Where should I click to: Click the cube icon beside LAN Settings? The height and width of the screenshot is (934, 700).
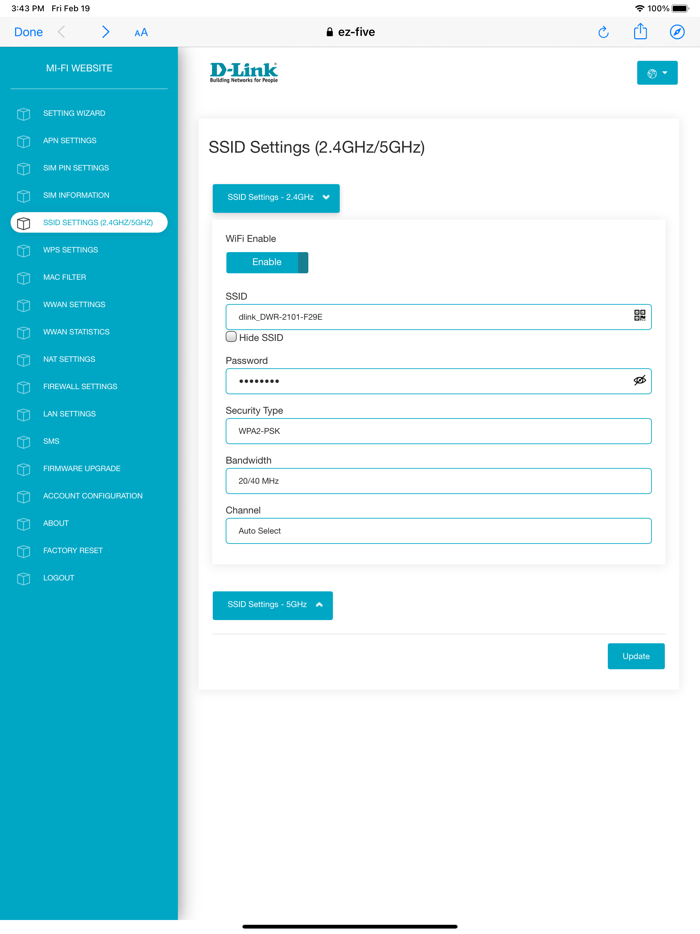click(23, 415)
